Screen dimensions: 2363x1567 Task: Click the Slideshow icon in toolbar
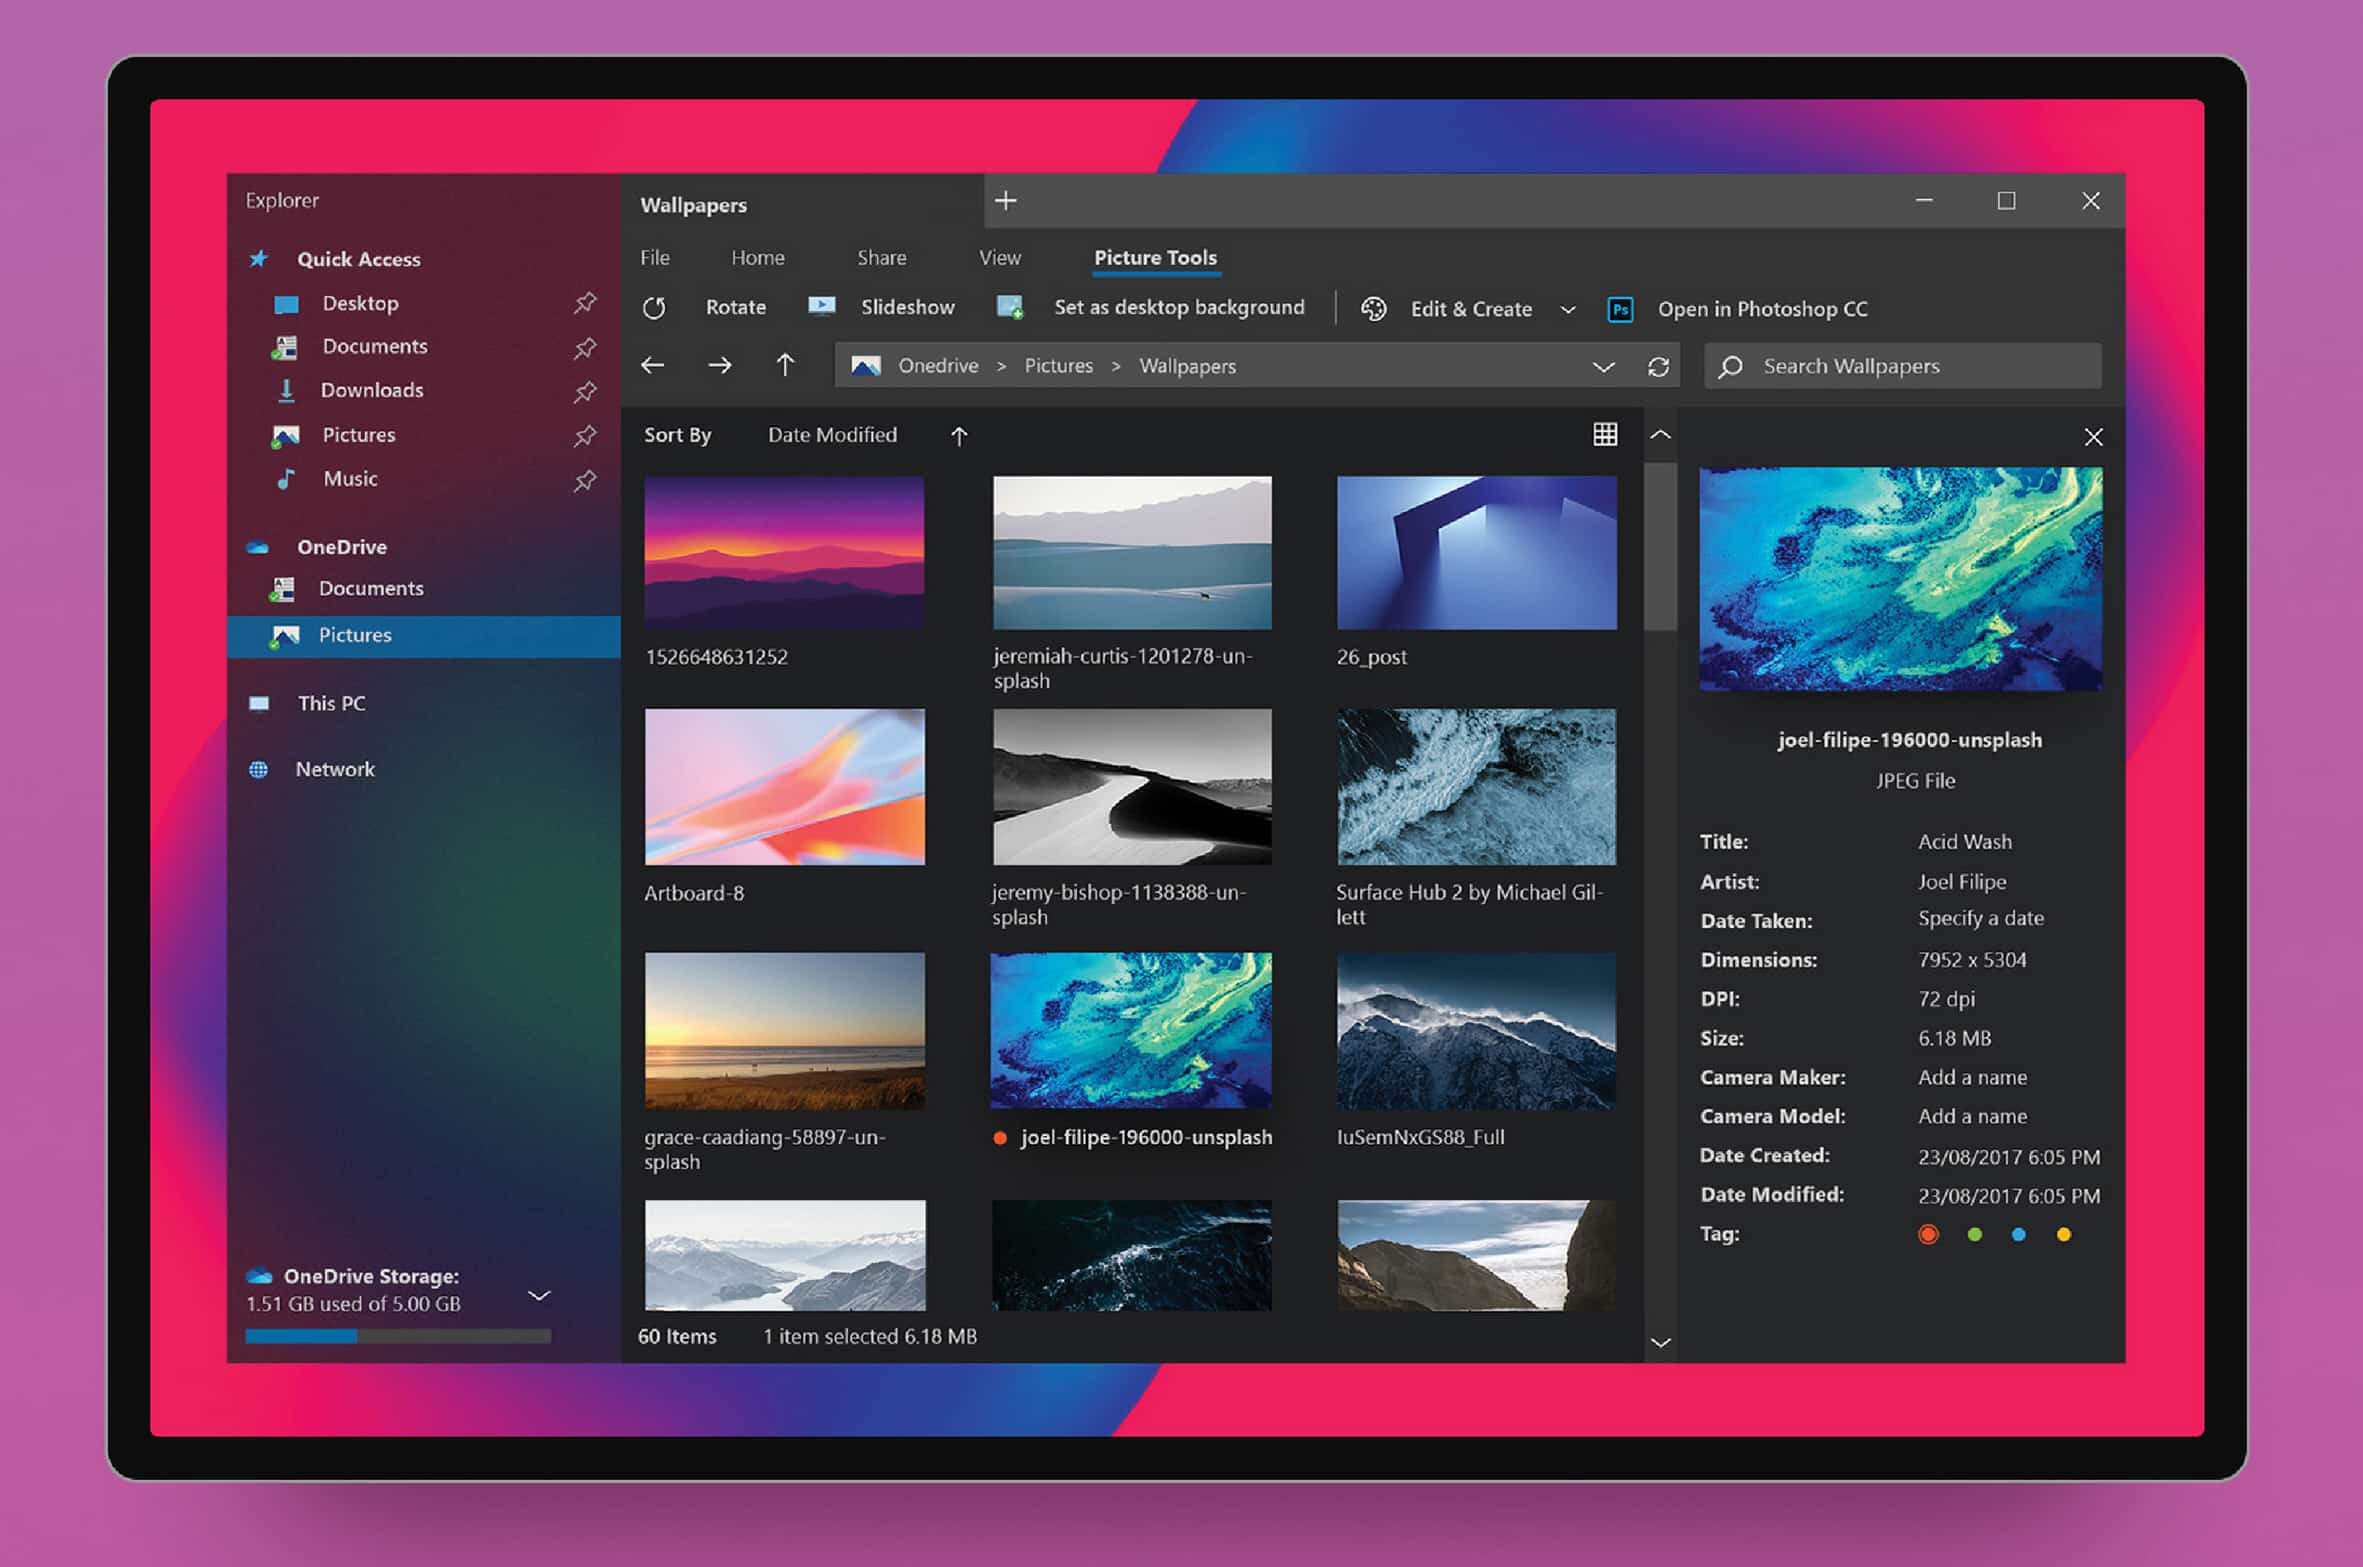[817, 308]
